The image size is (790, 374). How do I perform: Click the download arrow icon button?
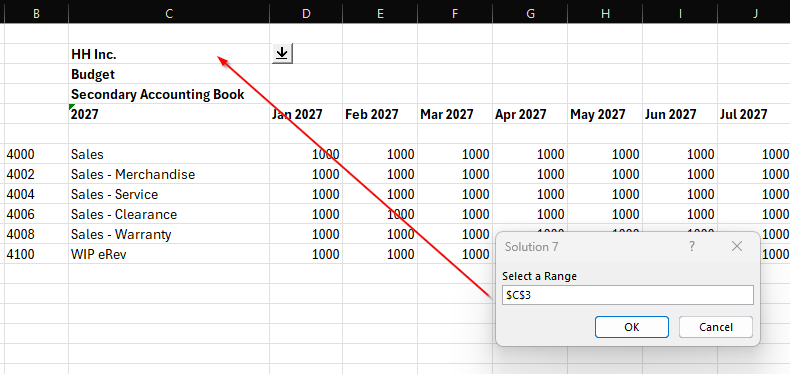(x=282, y=53)
